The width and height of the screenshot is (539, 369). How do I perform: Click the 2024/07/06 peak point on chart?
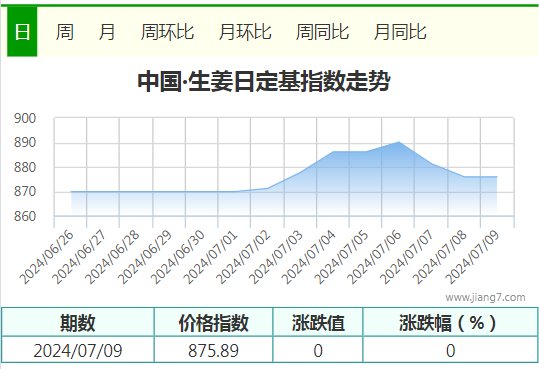tap(399, 142)
